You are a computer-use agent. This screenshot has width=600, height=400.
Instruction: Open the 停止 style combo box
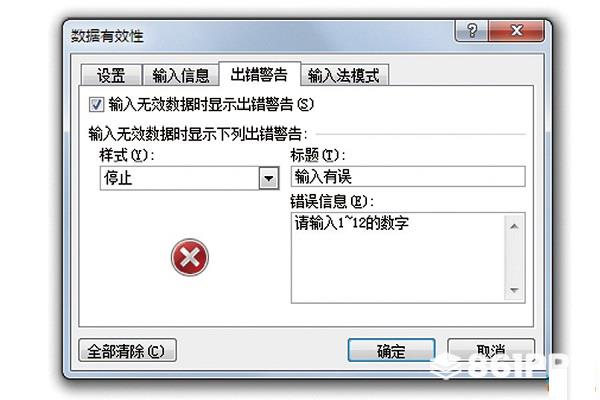[189, 178]
